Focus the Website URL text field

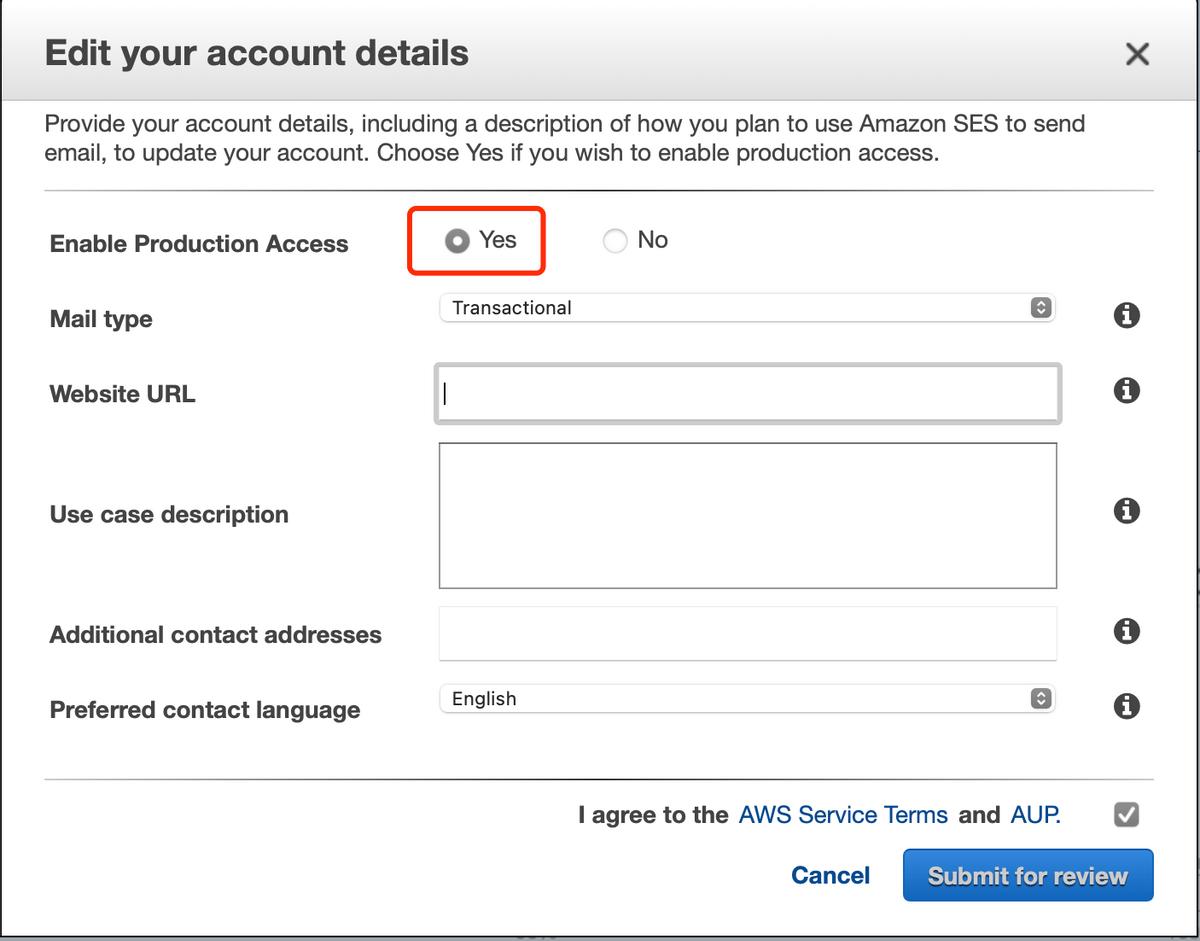(747, 394)
